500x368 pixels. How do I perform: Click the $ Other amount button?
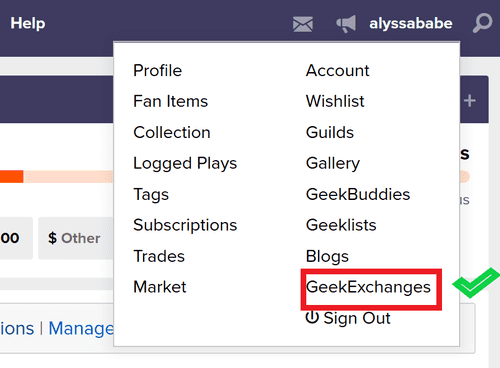75,238
